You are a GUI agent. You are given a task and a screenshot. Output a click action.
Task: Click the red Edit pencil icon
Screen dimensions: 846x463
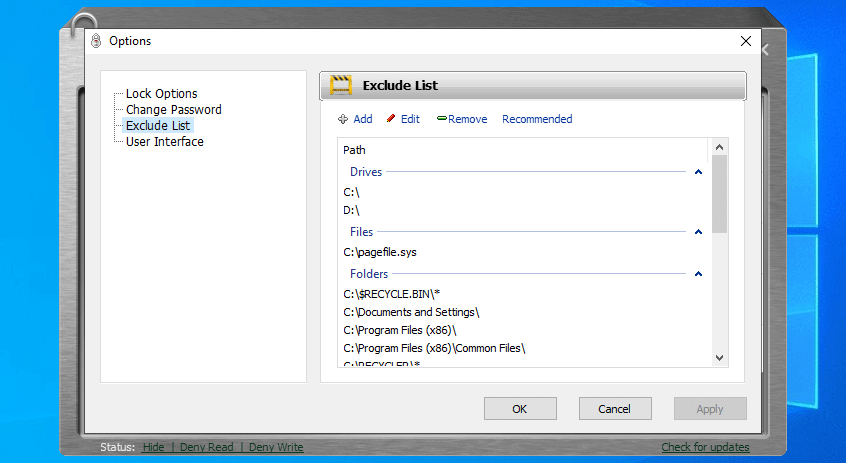click(391, 119)
